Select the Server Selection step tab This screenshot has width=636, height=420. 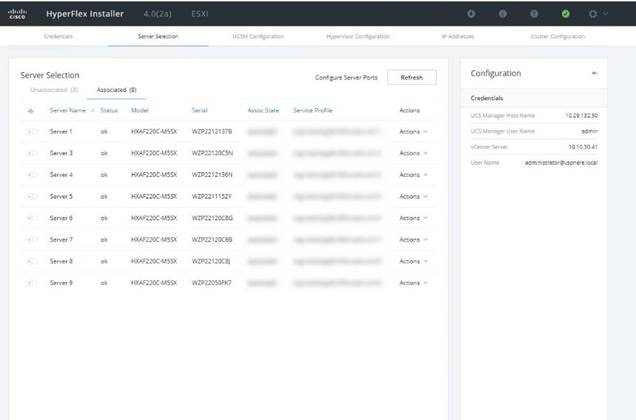(158, 36)
